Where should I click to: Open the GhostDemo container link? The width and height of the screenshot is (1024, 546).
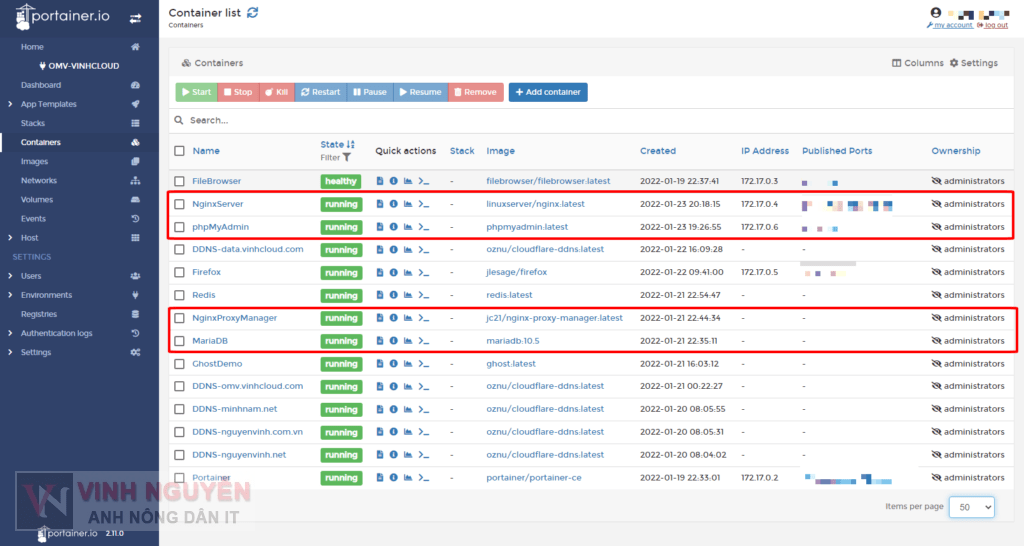click(x=217, y=364)
